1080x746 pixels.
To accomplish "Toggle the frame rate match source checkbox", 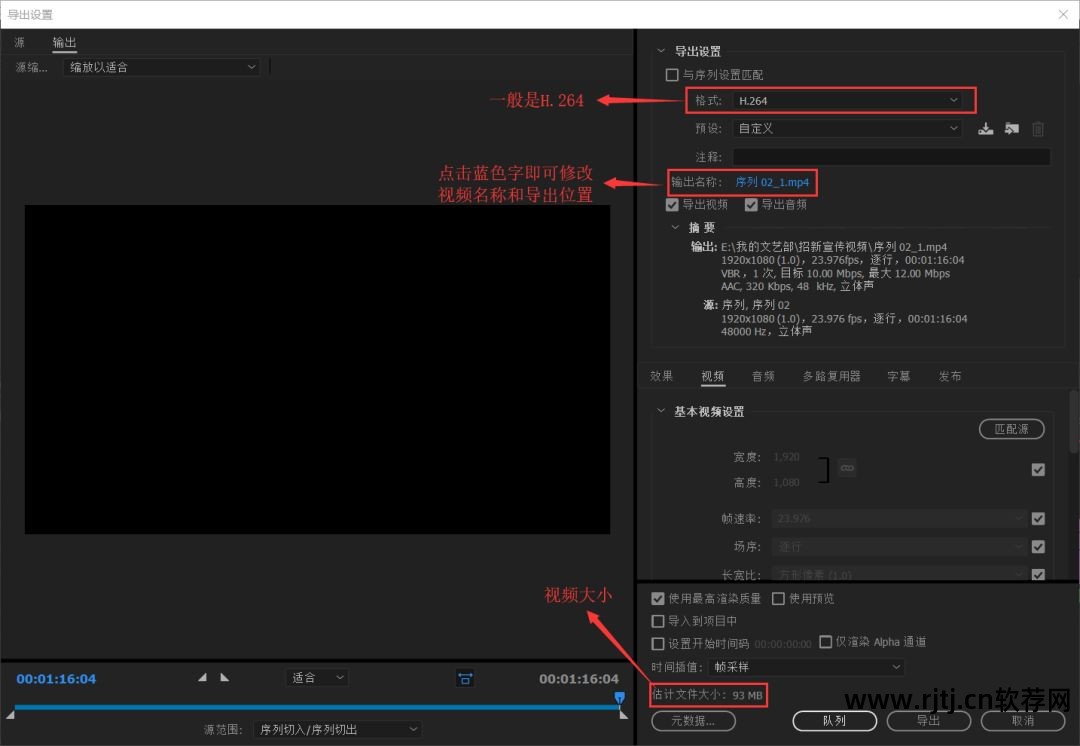I will coord(1039,519).
